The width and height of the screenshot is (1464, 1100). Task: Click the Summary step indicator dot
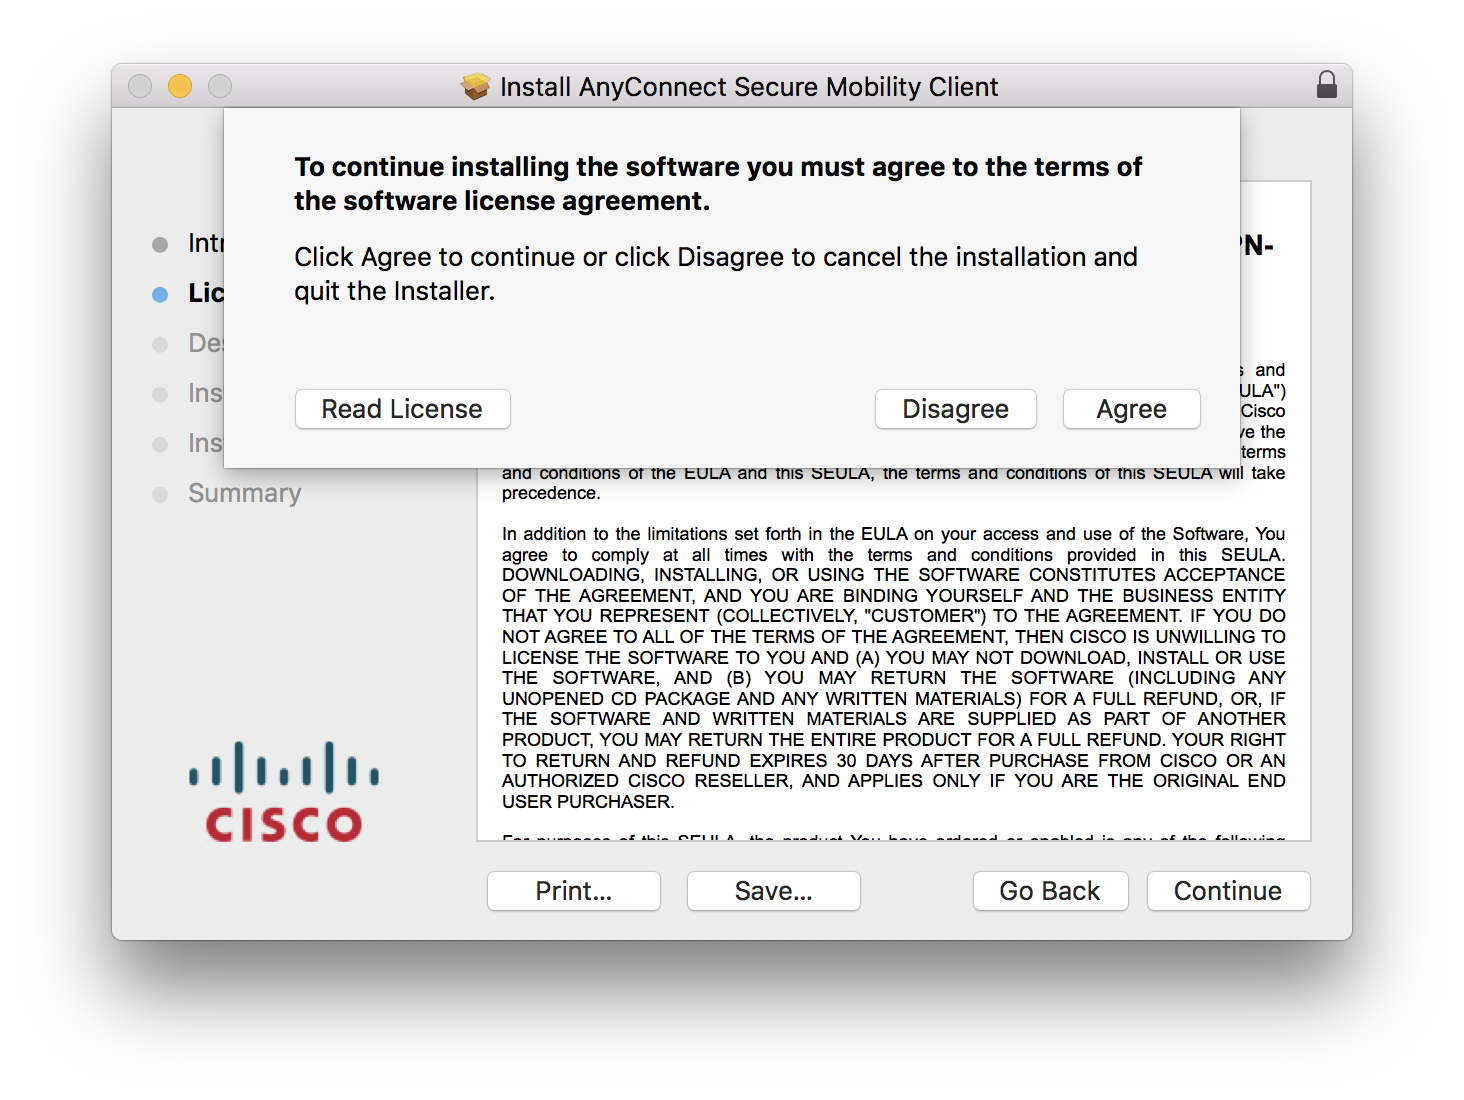point(161,493)
